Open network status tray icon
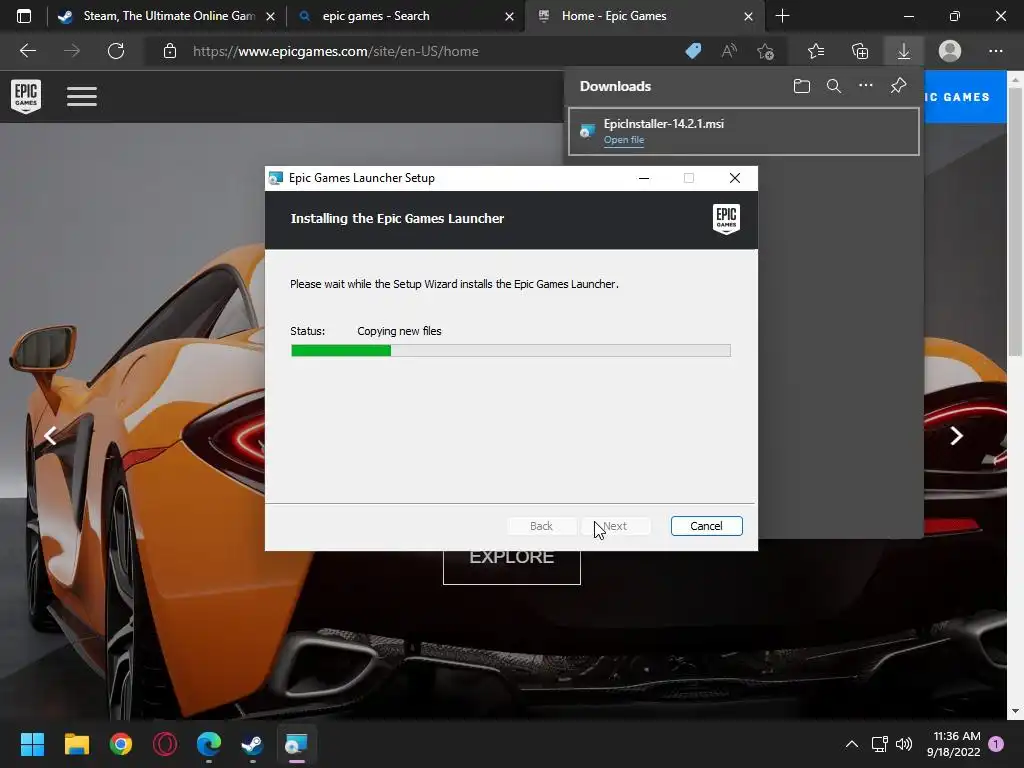Image resolution: width=1024 pixels, height=768 pixels. [880, 744]
